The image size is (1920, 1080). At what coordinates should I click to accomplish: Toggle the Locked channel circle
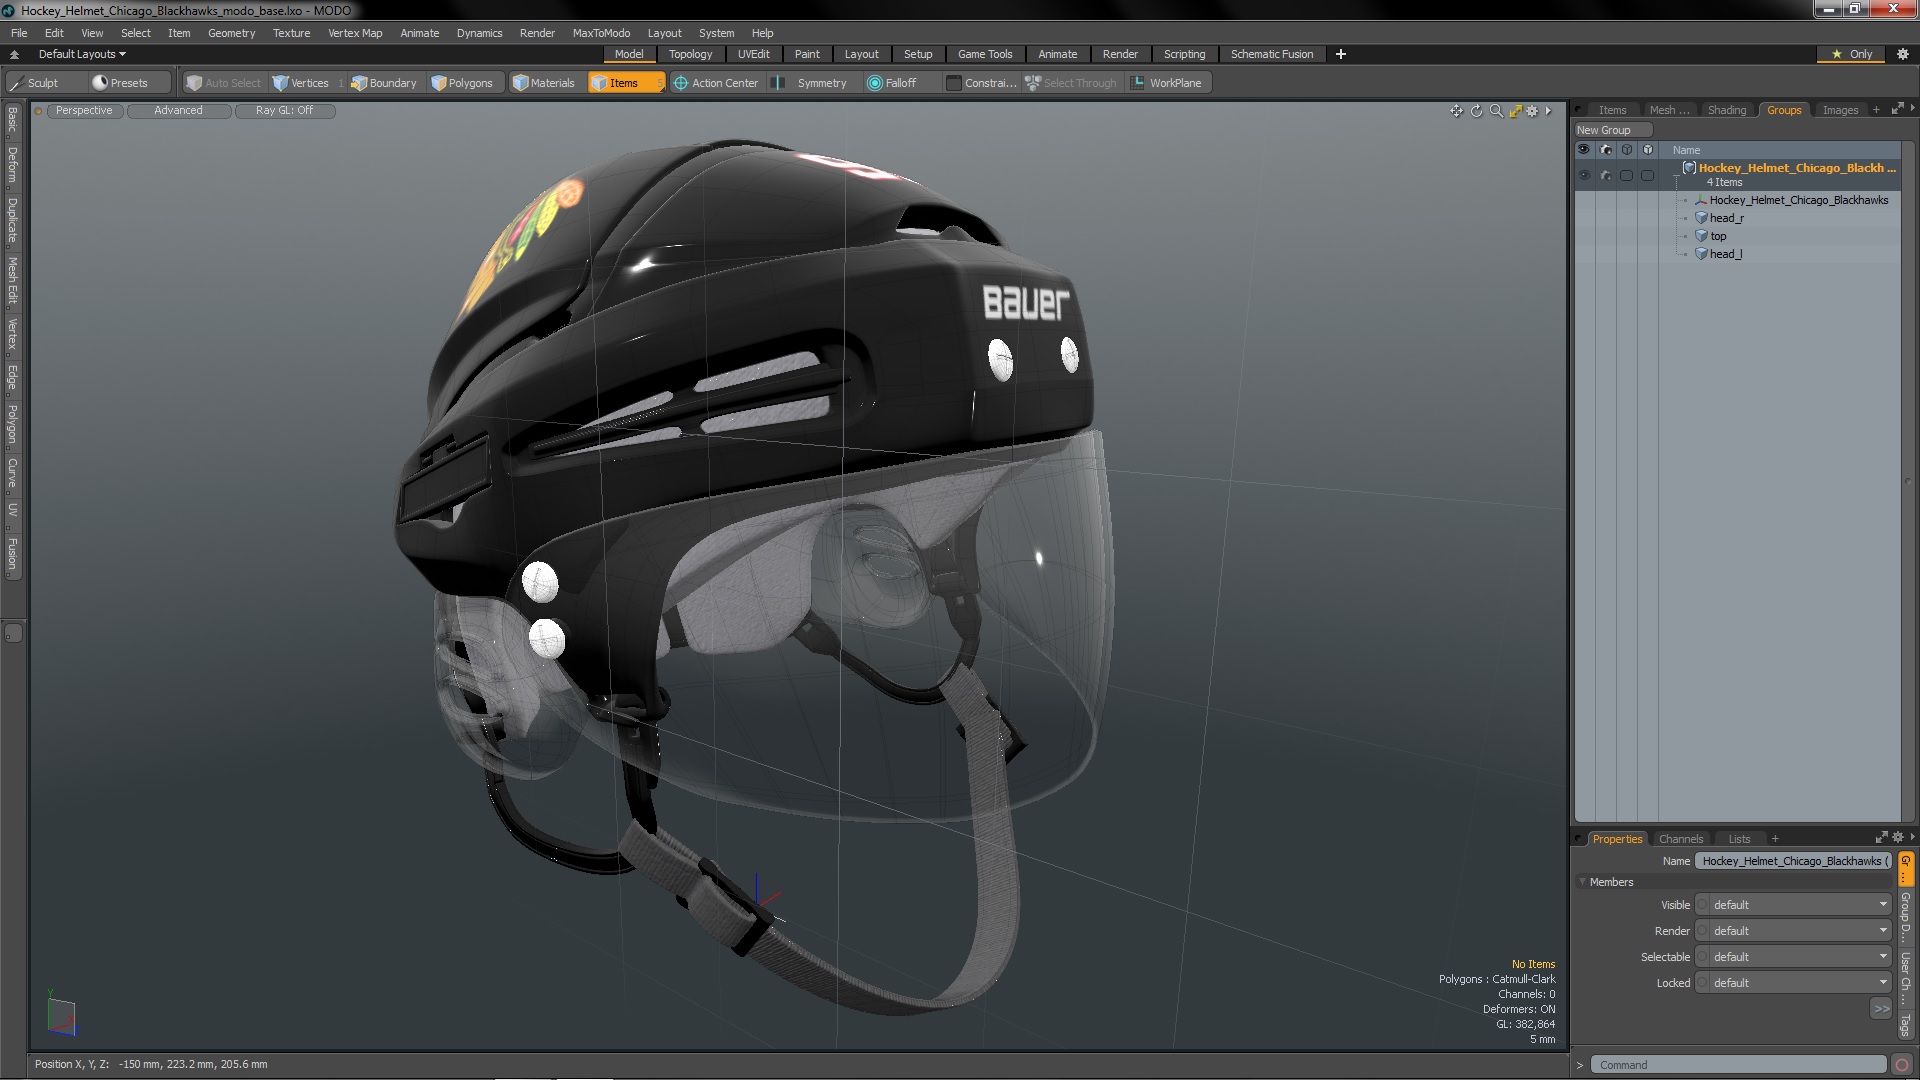pos(1702,983)
